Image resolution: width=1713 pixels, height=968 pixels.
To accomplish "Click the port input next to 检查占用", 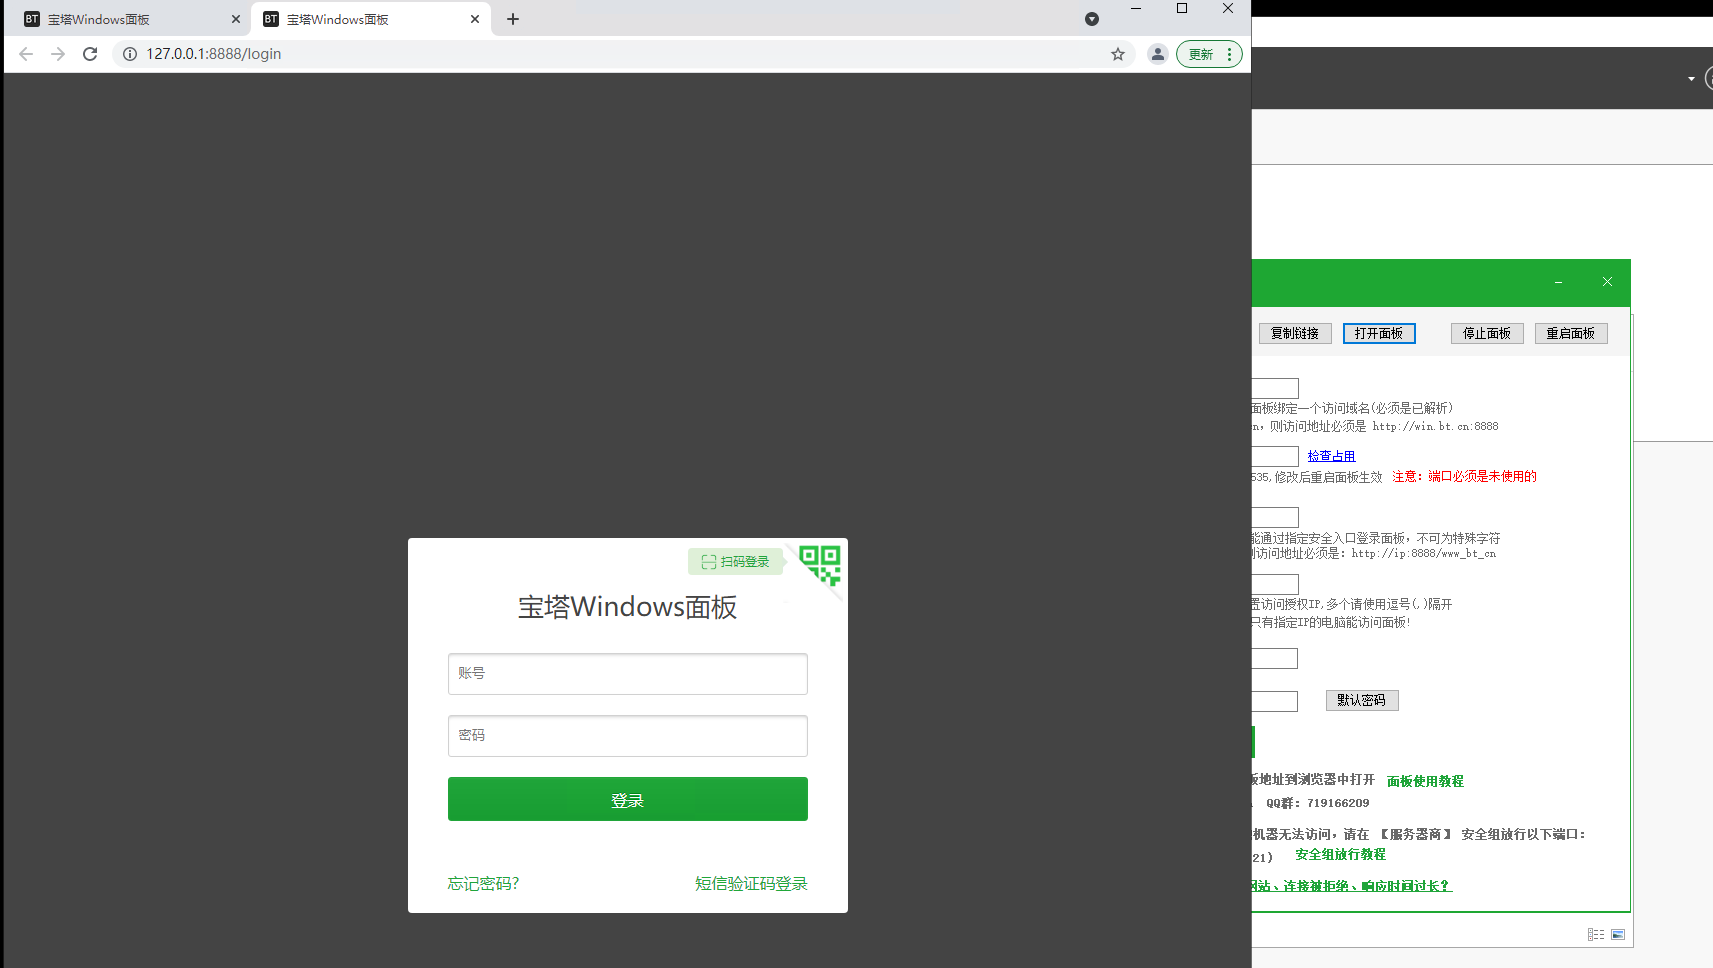I will [1275, 456].
